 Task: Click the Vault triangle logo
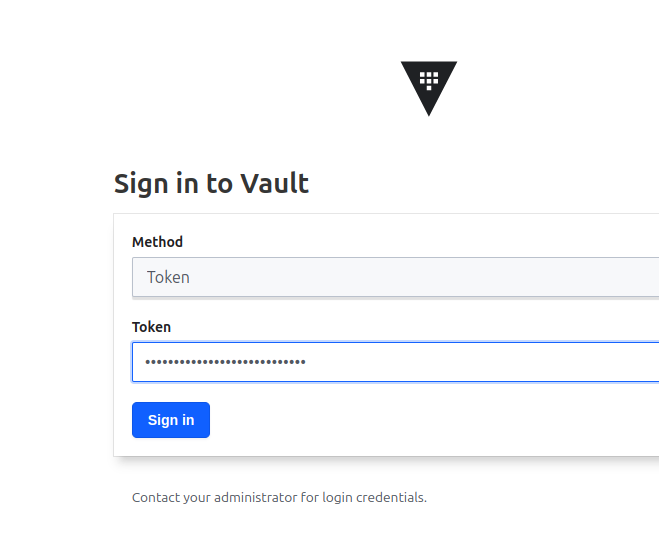pyautogui.click(x=429, y=88)
